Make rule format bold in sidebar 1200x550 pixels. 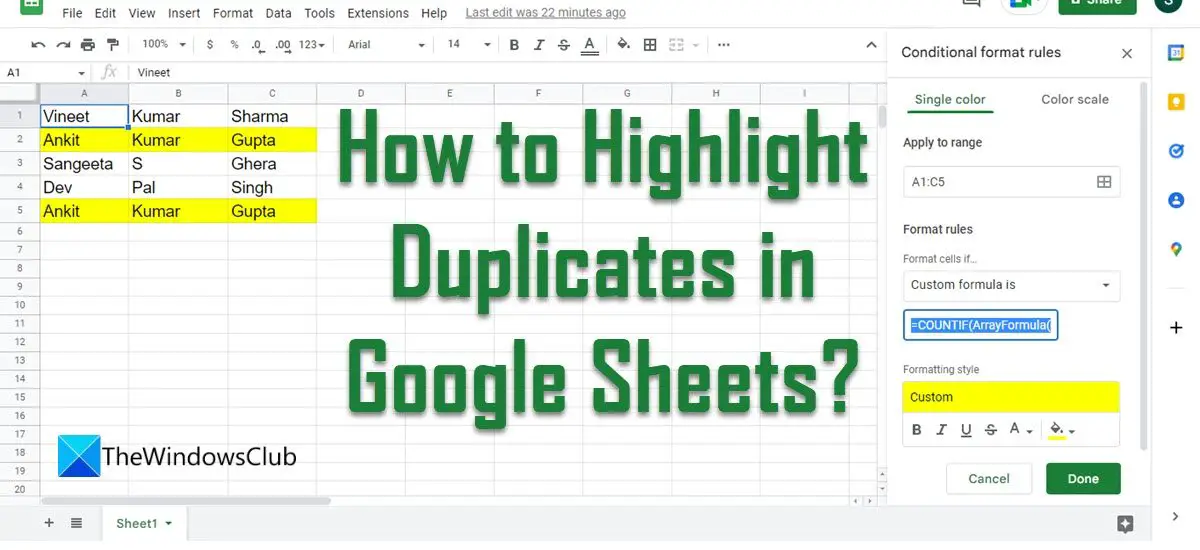[916, 430]
